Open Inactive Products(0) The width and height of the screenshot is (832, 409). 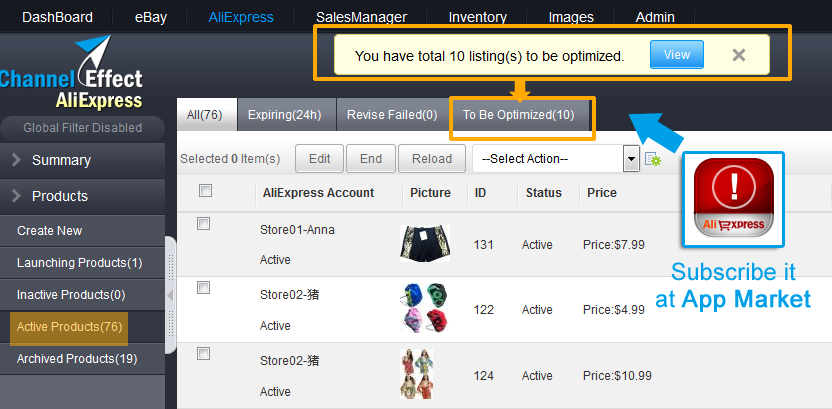(x=82, y=295)
